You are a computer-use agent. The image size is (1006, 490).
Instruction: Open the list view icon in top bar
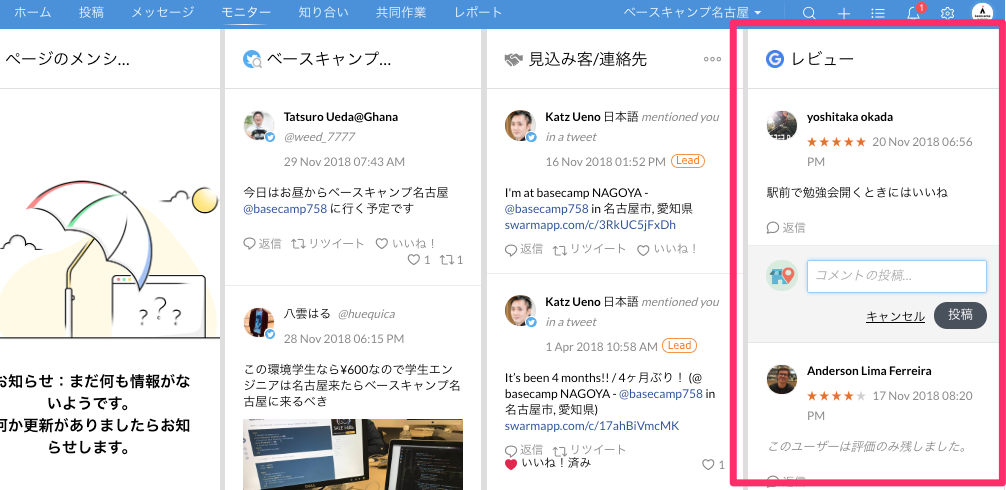pyautogui.click(x=878, y=13)
